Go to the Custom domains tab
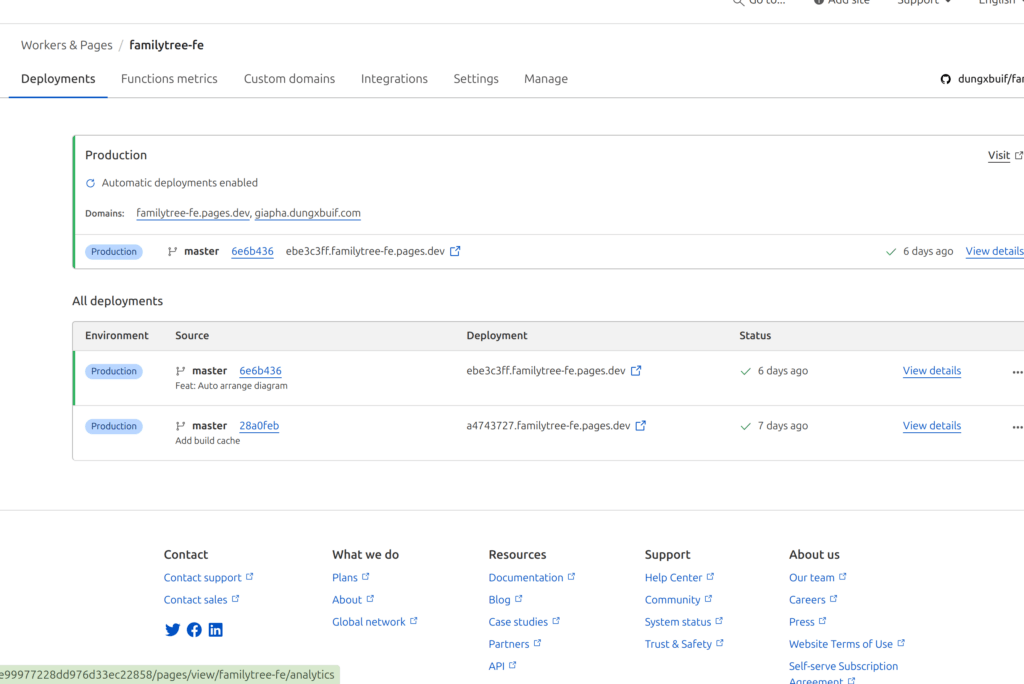1024x684 pixels. [289, 79]
